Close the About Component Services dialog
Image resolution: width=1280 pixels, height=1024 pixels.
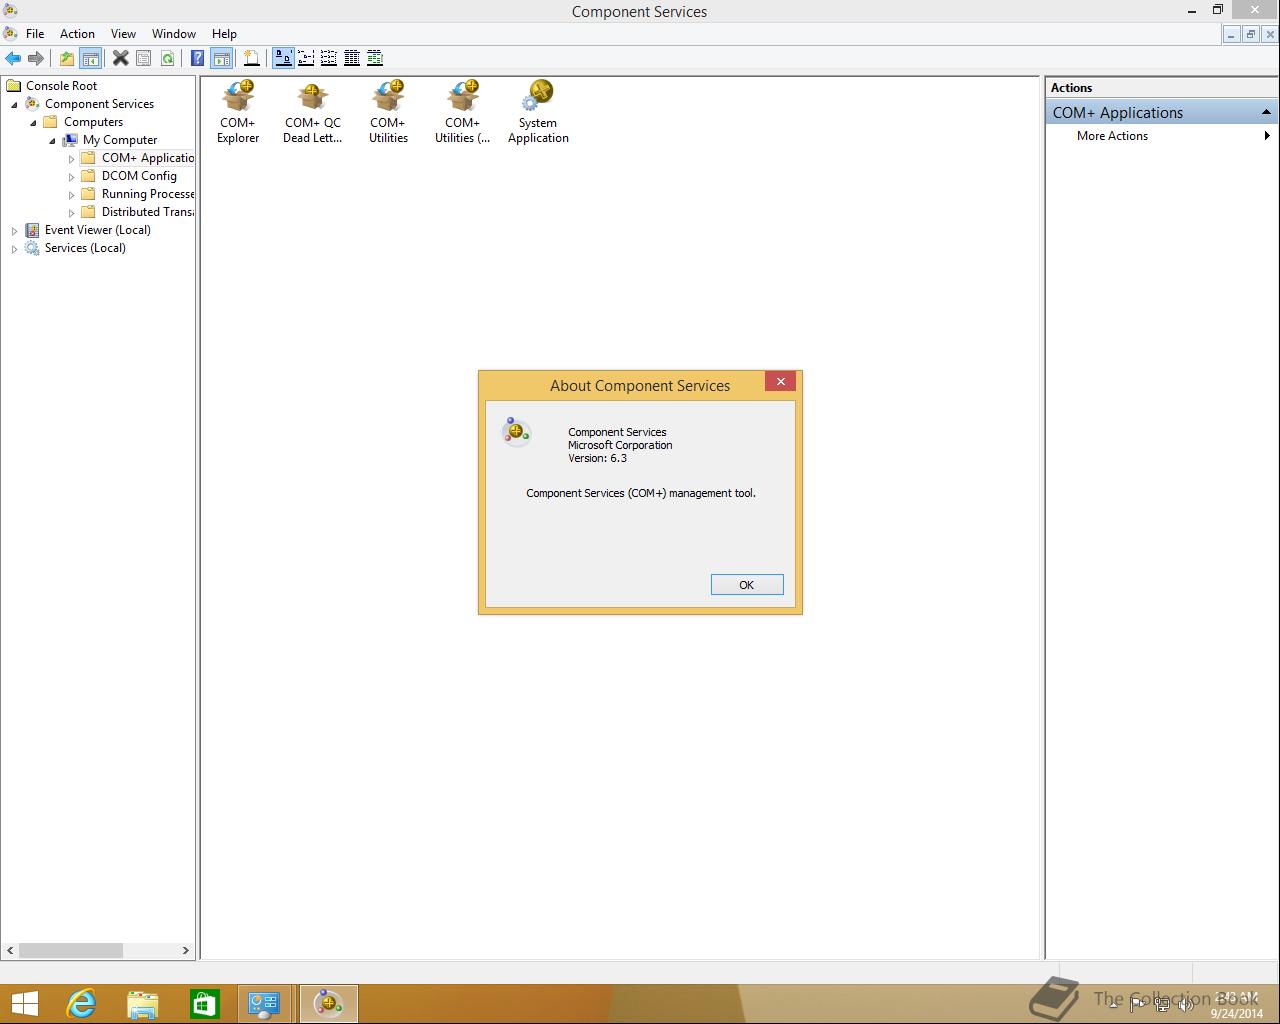781,381
